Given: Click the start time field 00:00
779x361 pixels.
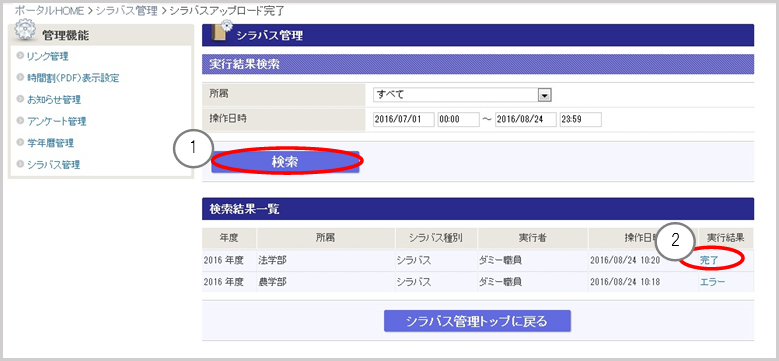Looking at the screenshot, I should pos(458,120).
